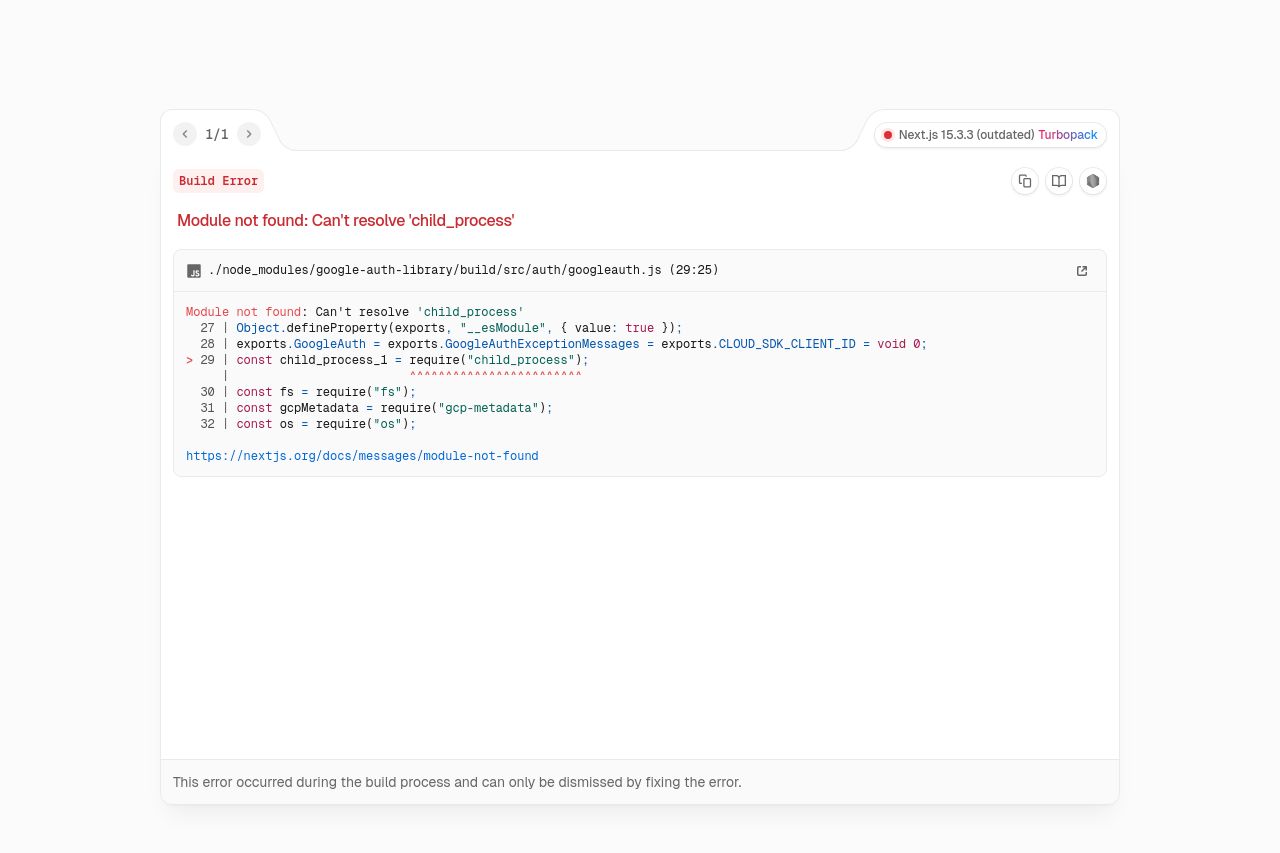This screenshot has height=853, width=1280.
Task: Click the dismissal notice text at the bottom
Action: 457,782
